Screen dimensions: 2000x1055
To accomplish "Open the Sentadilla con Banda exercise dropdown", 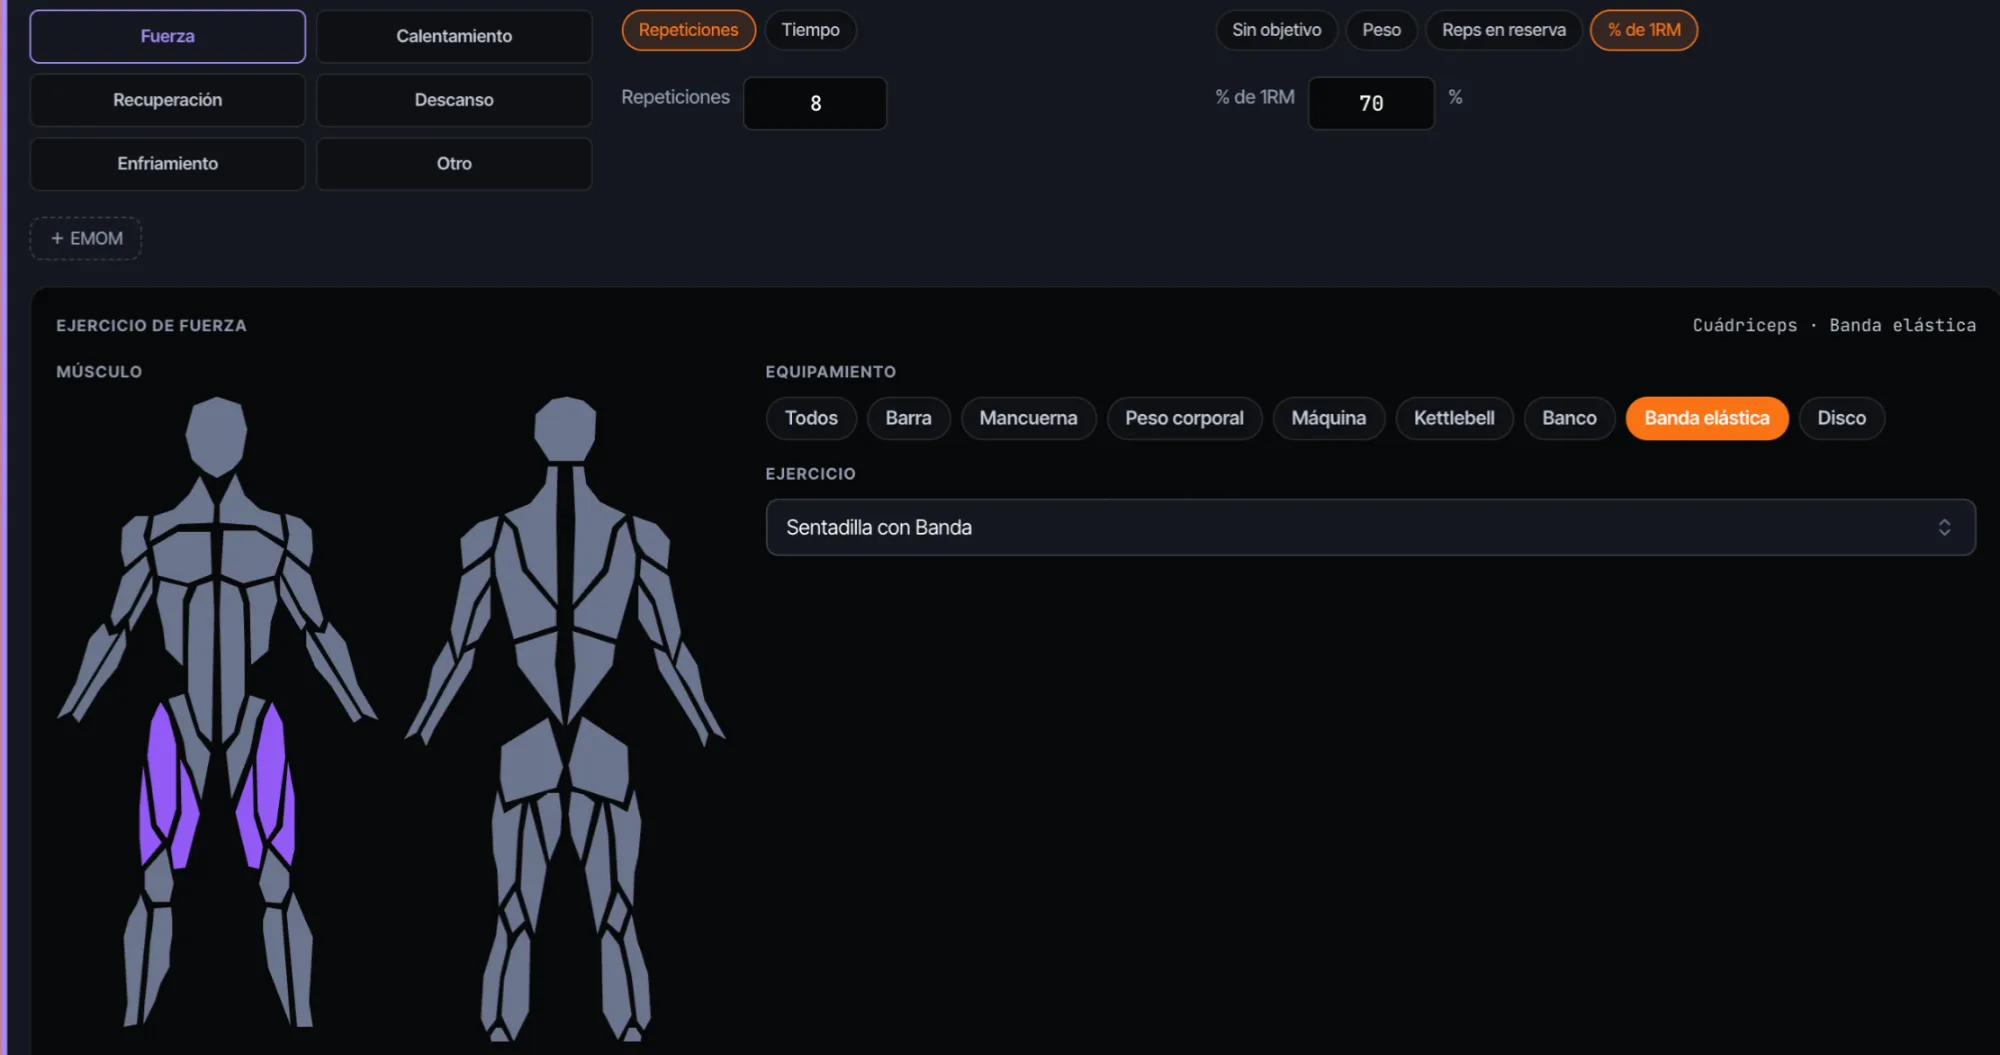I will pos(1370,527).
